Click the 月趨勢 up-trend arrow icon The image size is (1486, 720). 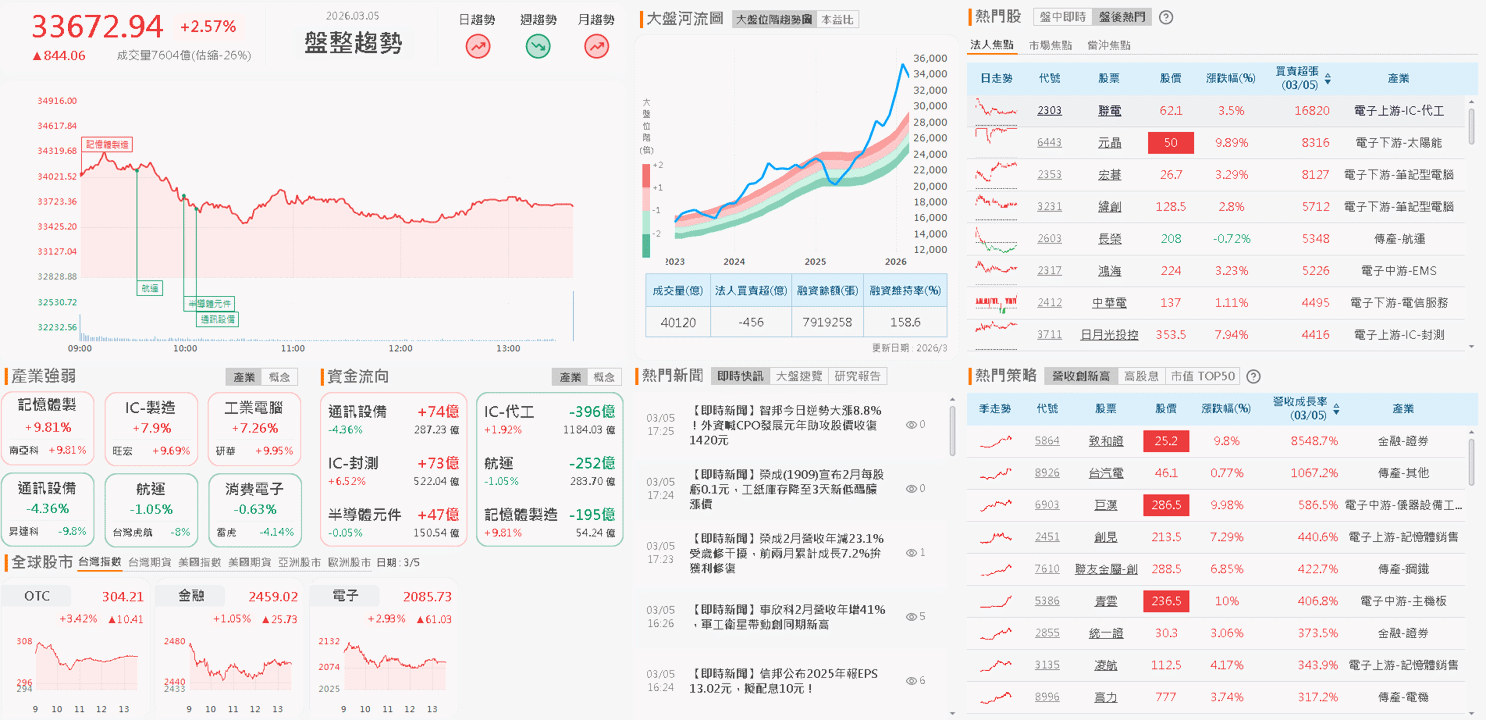pyautogui.click(x=597, y=45)
